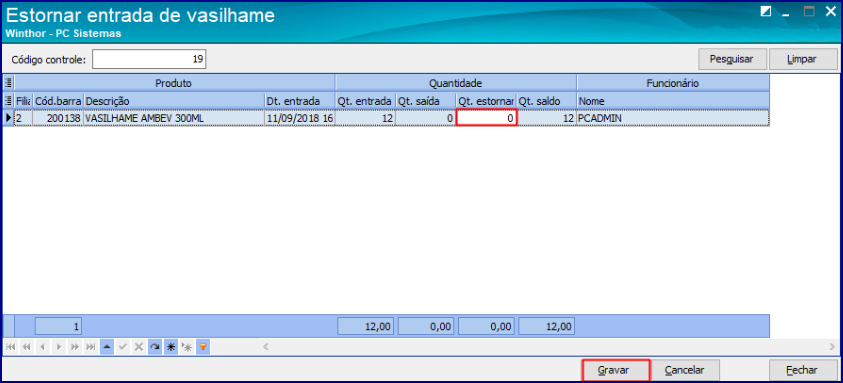Sort by Descrição column header

coord(174,101)
